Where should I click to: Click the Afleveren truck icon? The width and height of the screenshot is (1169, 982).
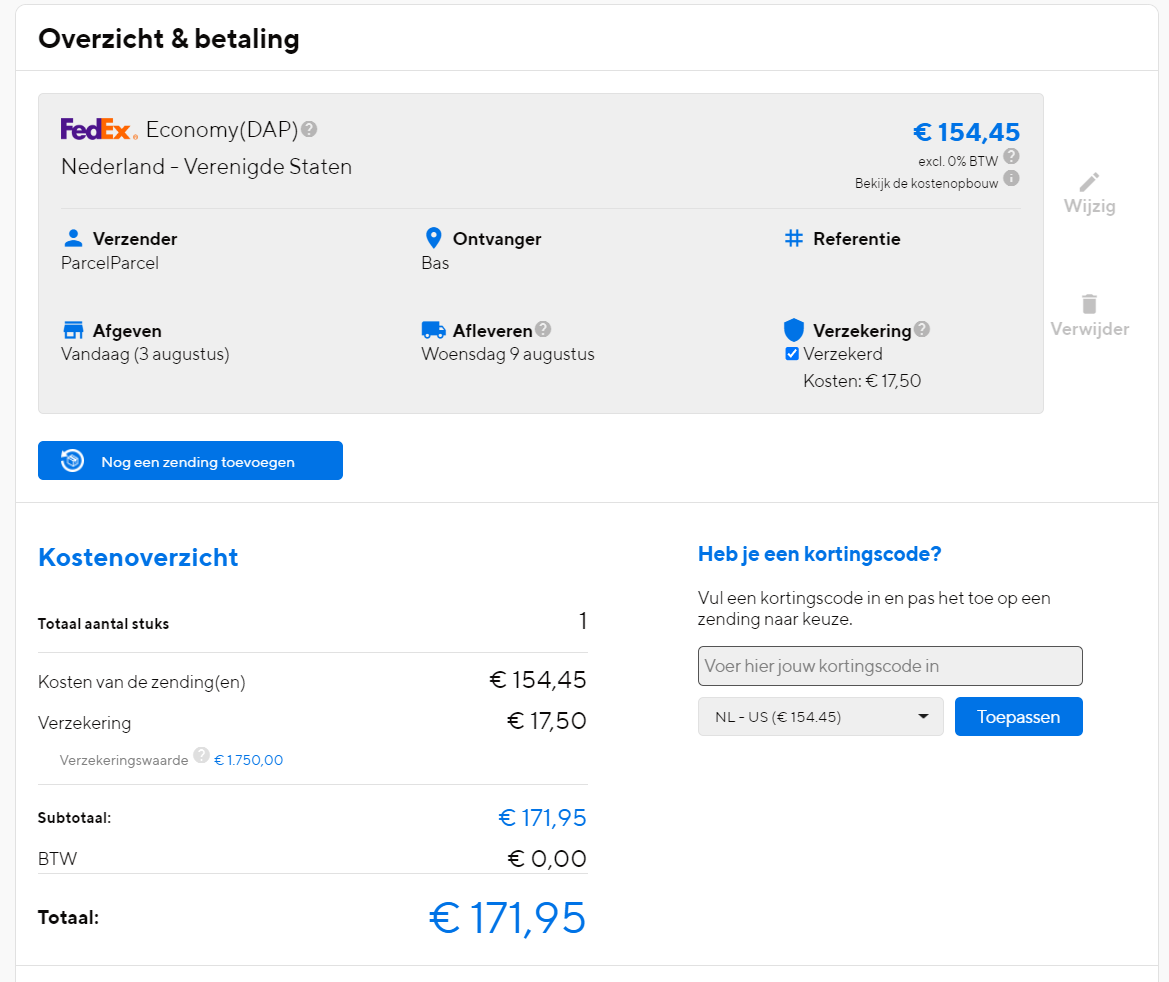click(433, 330)
